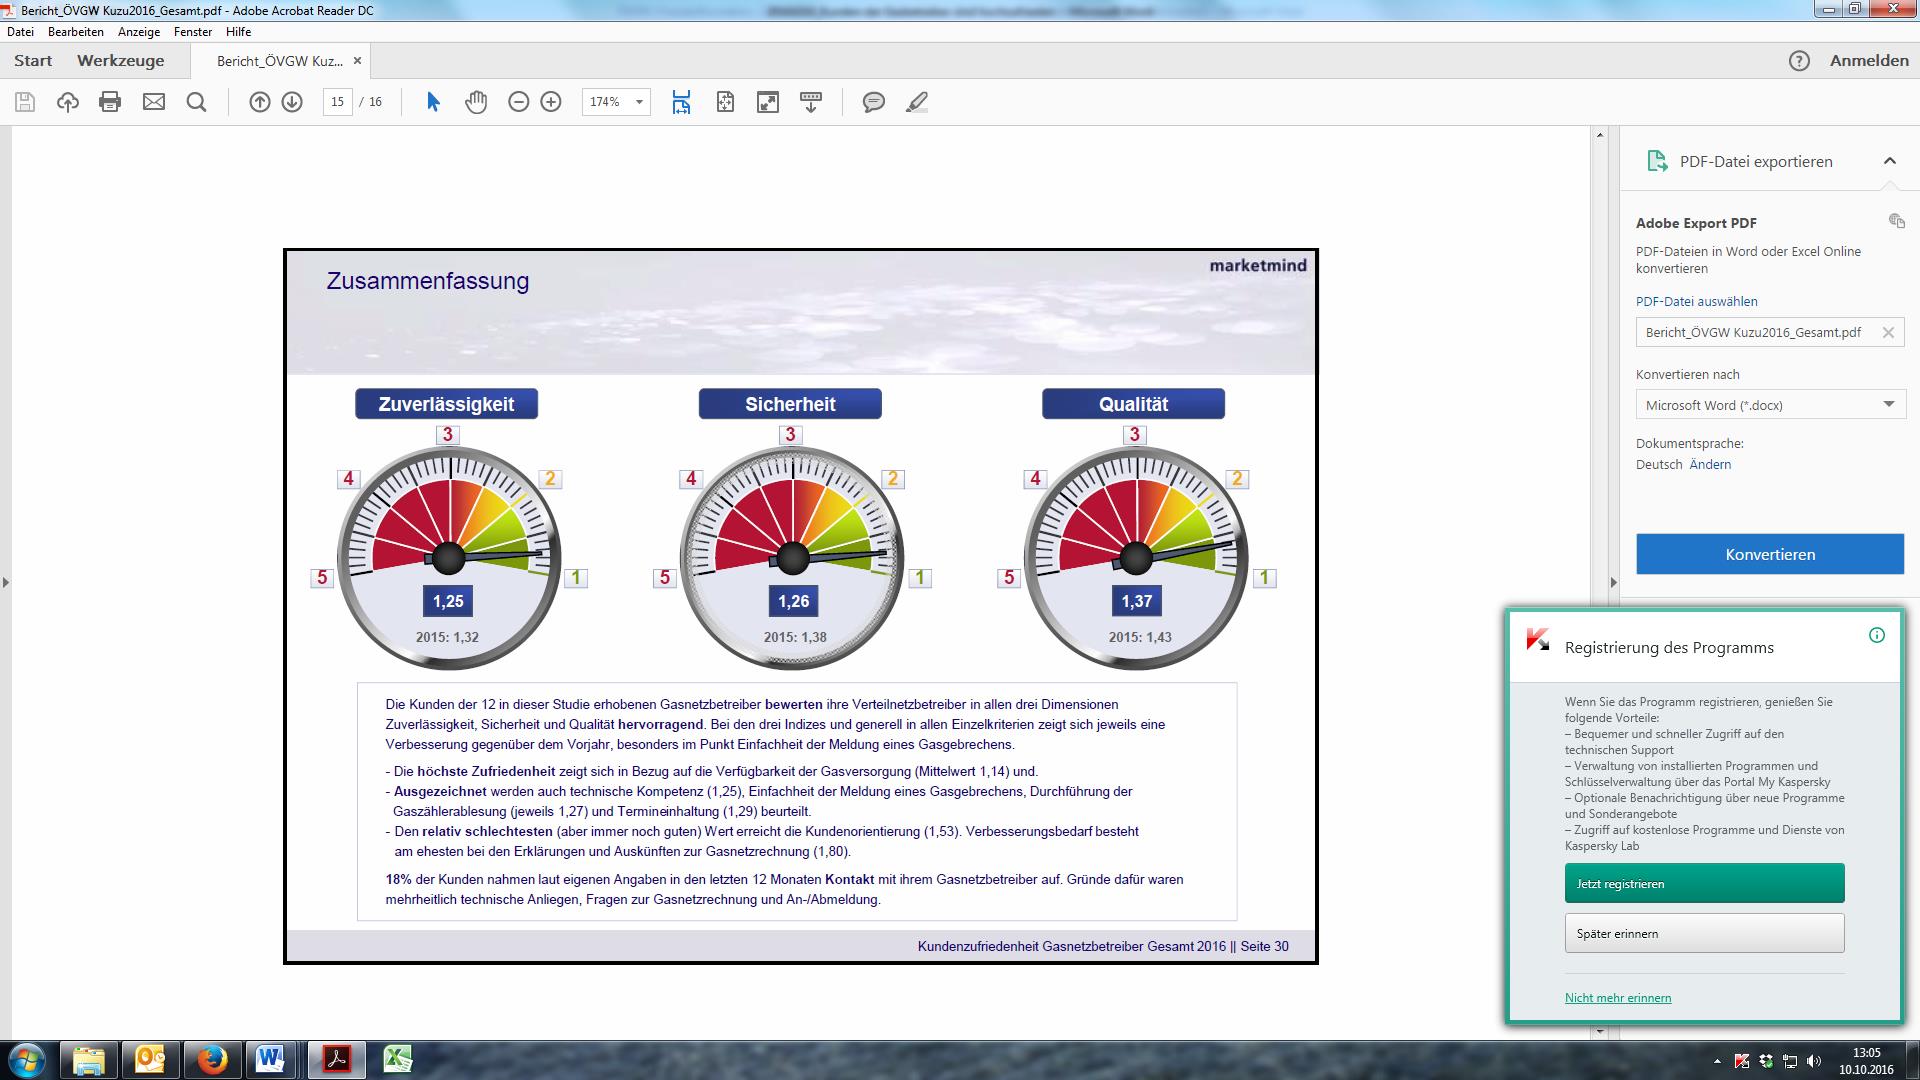Go to previous page arrow

click(259, 102)
